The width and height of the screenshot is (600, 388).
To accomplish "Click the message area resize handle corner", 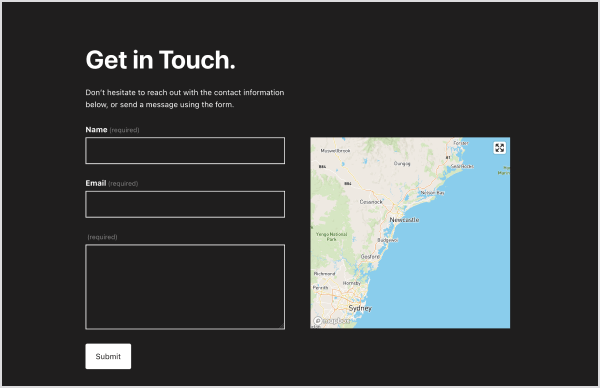I will click(282, 326).
